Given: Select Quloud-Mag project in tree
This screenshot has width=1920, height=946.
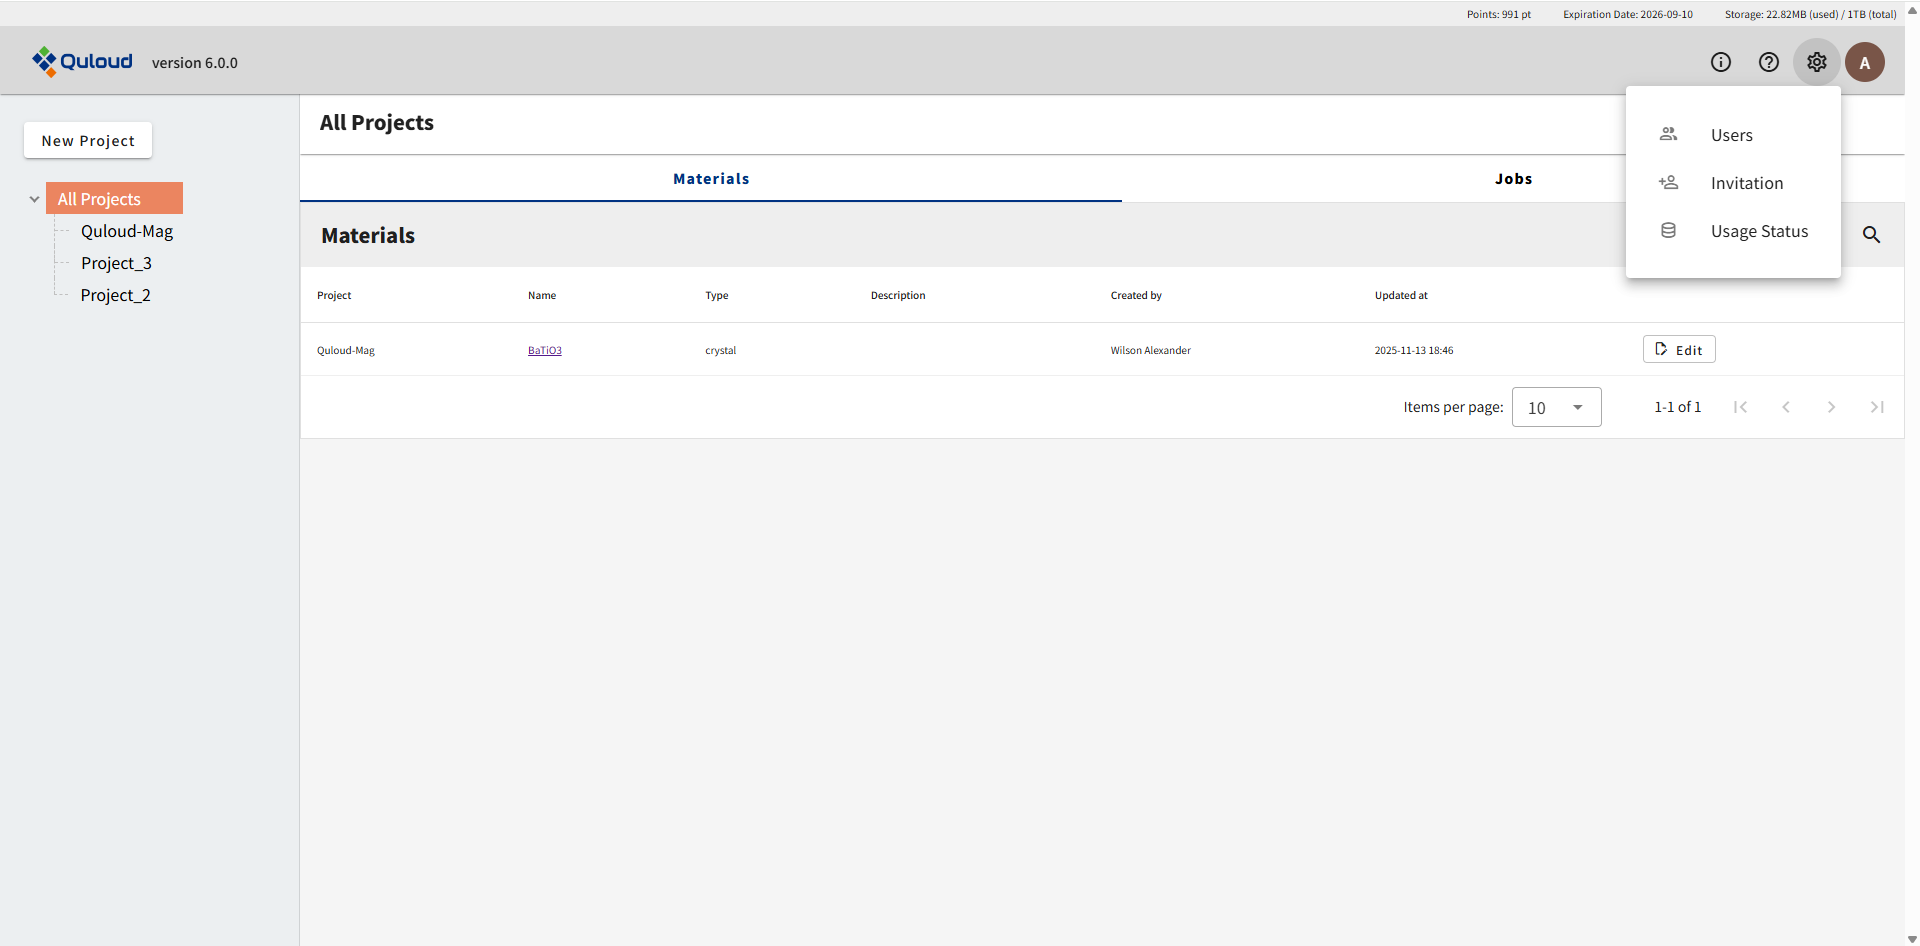Looking at the screenshot, I should point(127,231).
